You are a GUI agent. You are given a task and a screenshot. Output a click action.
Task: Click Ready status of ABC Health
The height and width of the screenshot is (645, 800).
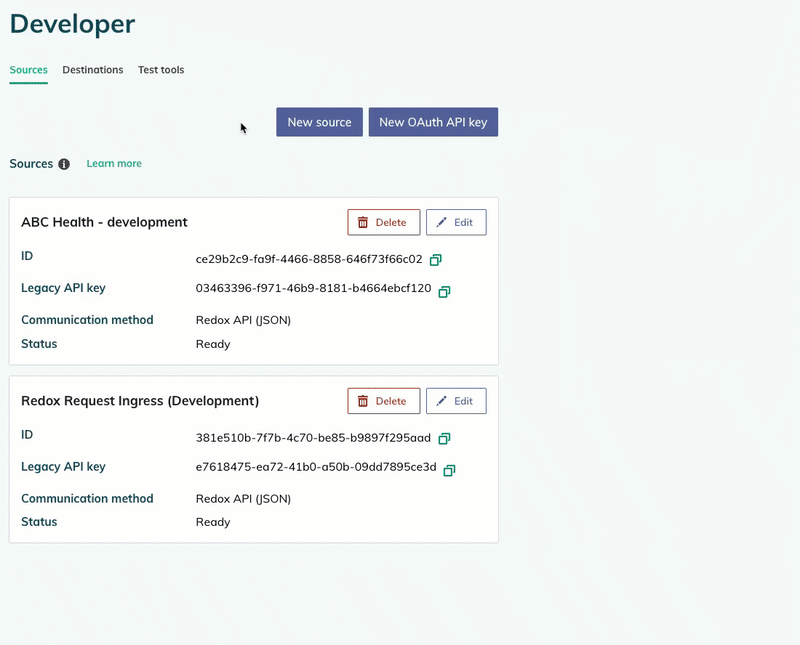pos(213,344)
